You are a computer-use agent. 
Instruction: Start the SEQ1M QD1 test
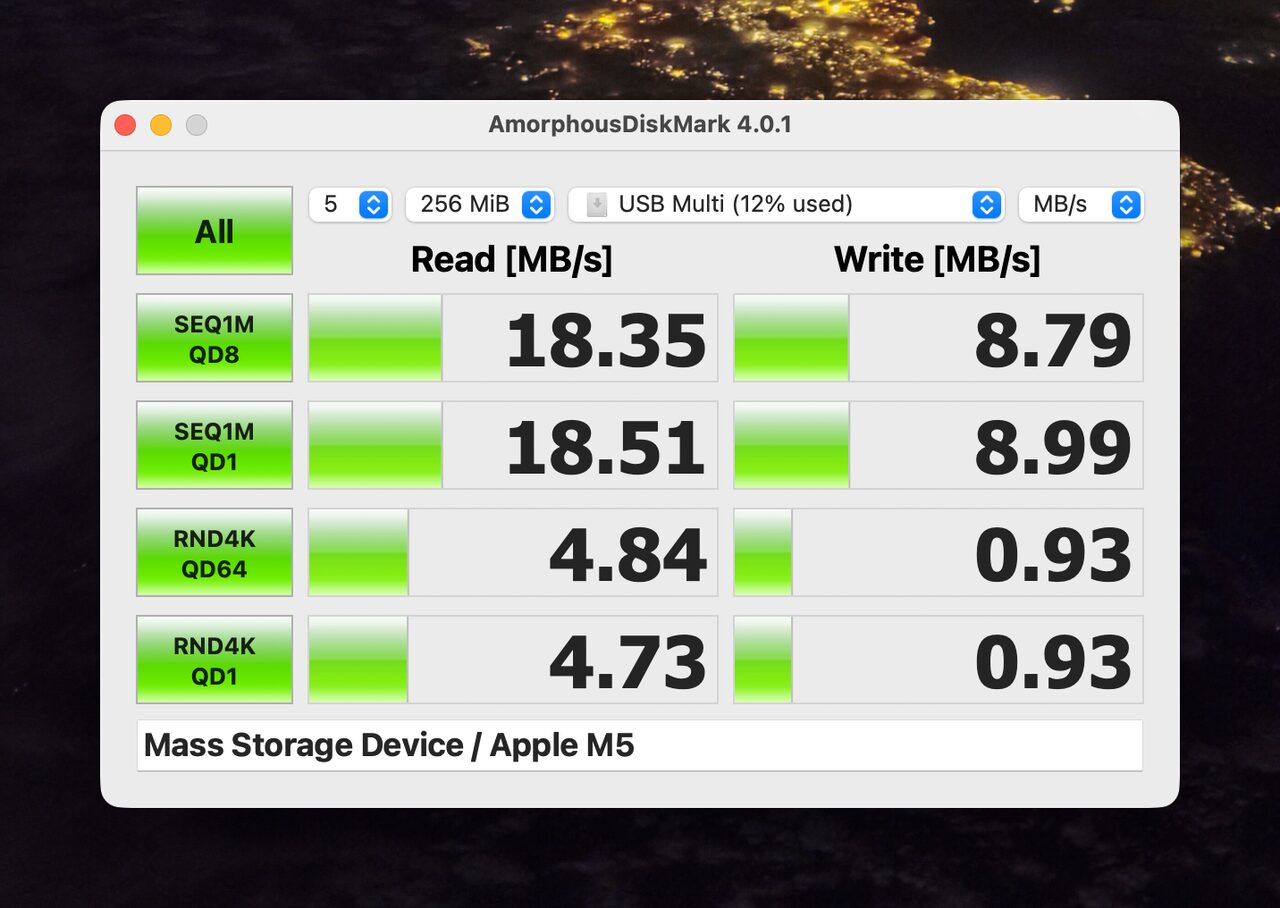[x=214, y=445]
